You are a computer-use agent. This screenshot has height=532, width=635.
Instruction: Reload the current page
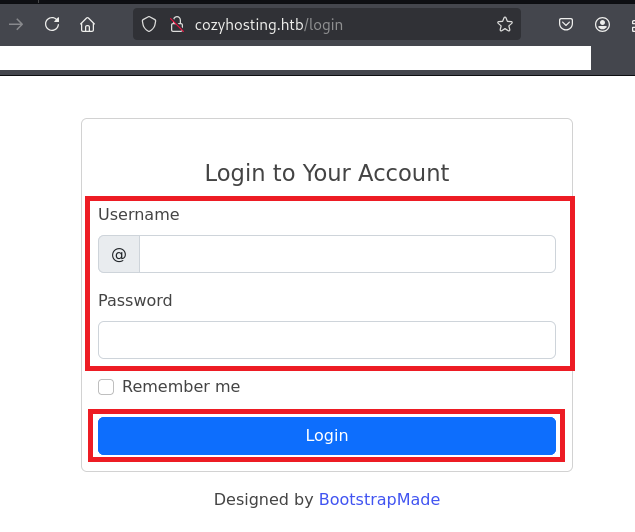(x=52, y=24)
